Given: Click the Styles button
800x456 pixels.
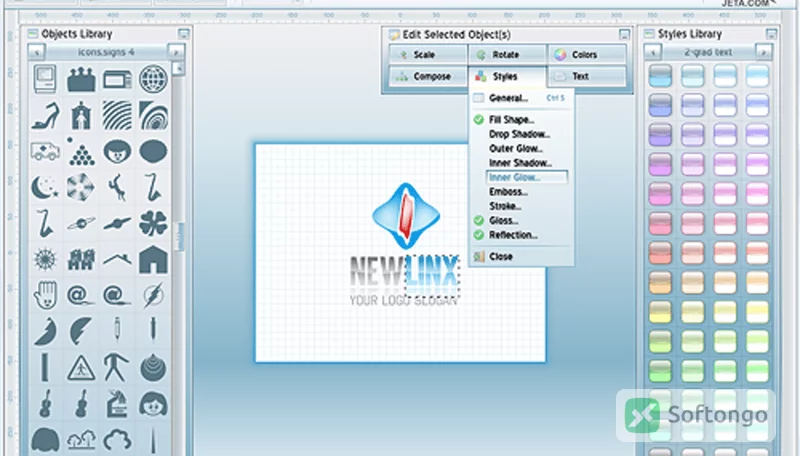Looking at the screenshot, I should 507,77.
